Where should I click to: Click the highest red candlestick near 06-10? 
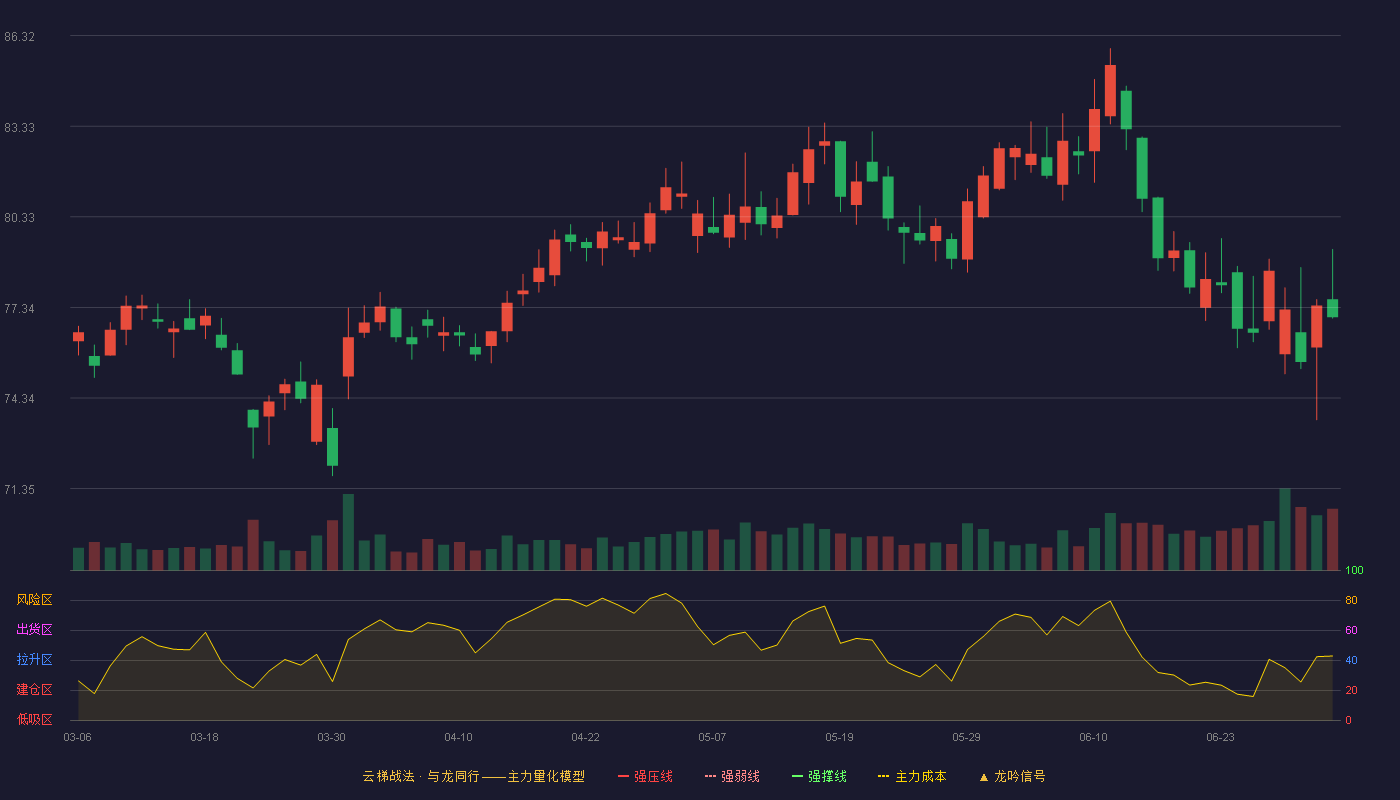coord(1110,90)
